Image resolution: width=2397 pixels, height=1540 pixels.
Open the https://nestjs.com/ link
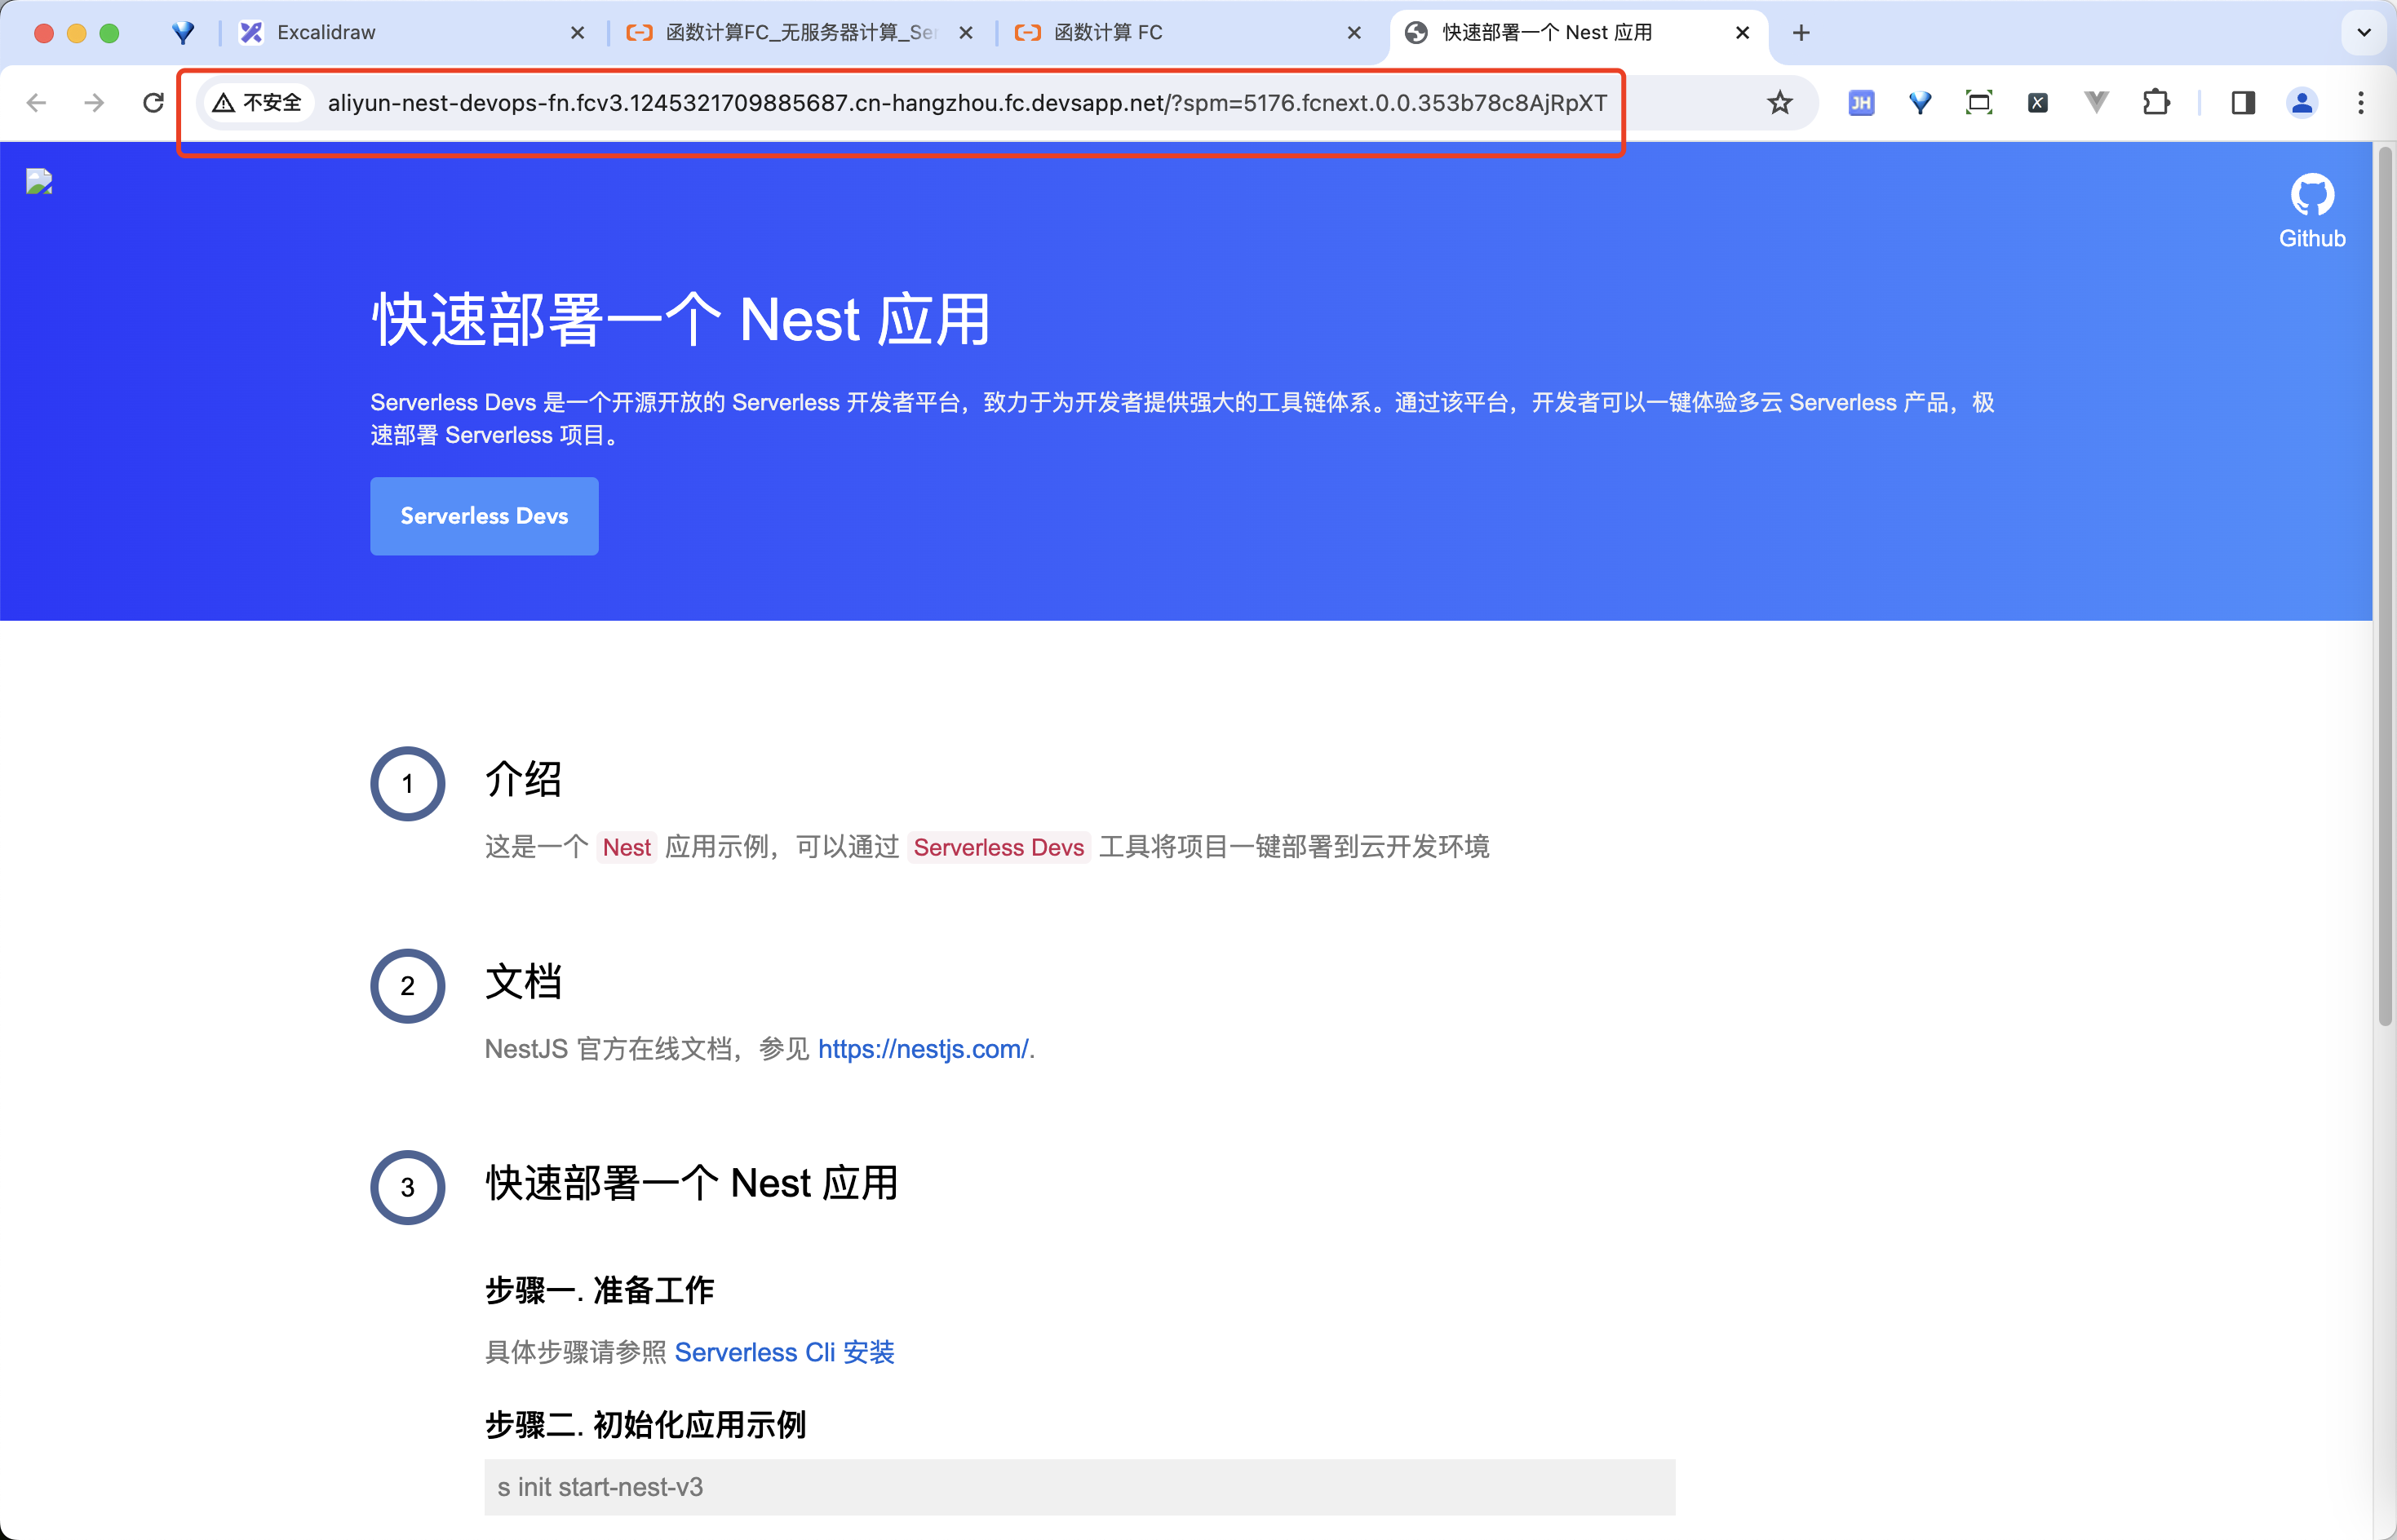[923, 1049]
